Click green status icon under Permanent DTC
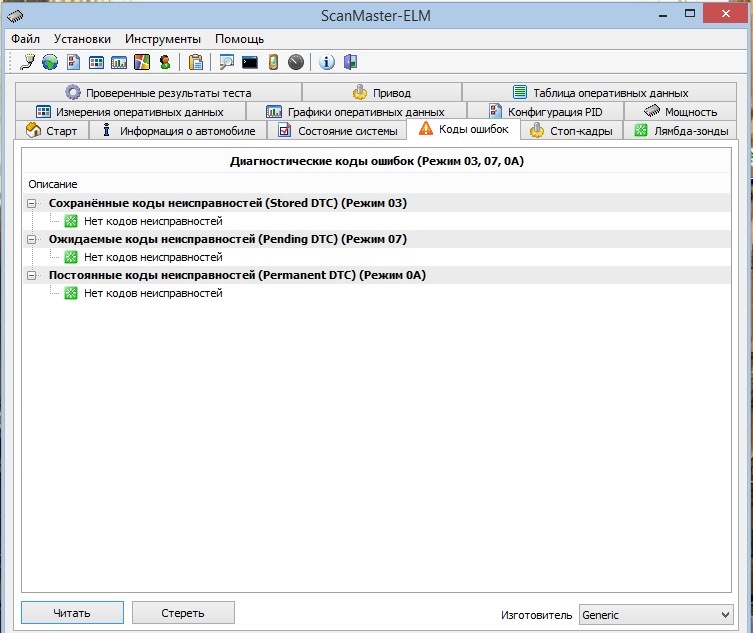This screenshot has width=753, height=633. click(71, 293)
